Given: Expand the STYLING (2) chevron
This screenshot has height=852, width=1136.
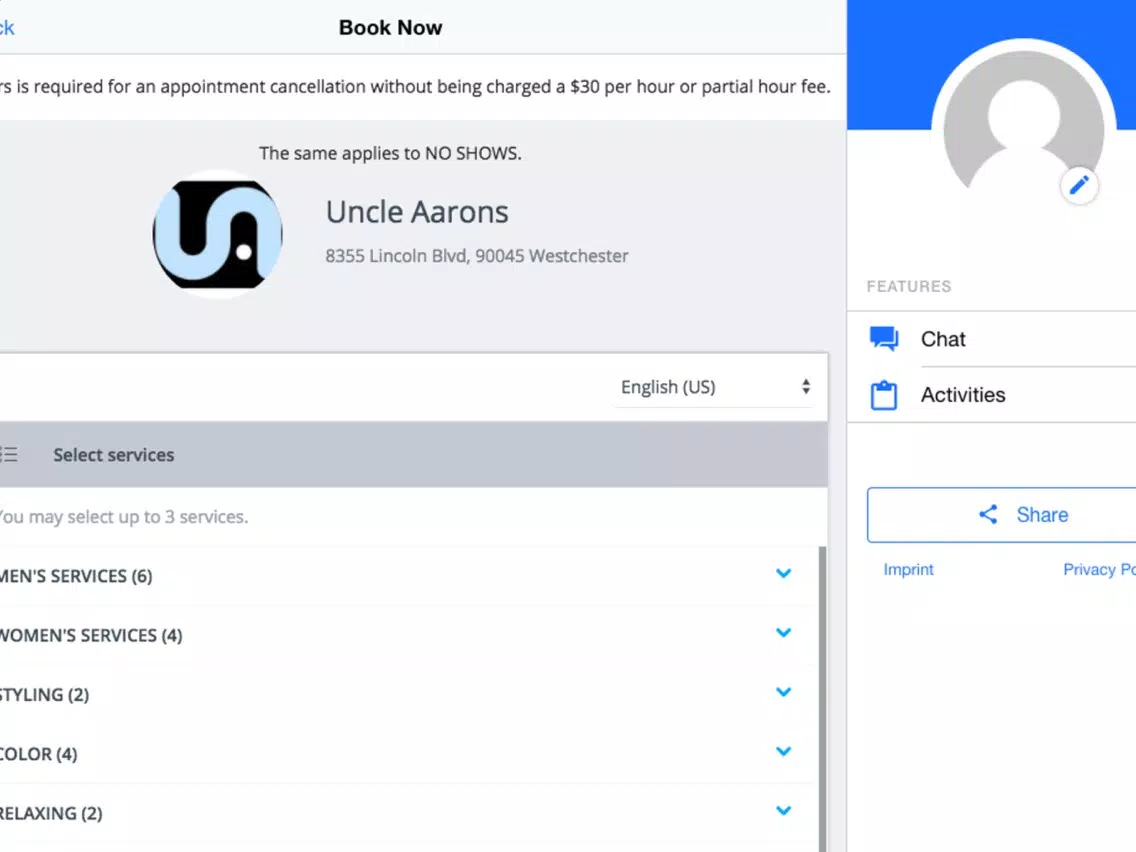Looking at the screenshot, I should pyautogui.click(x=783, y=692).
